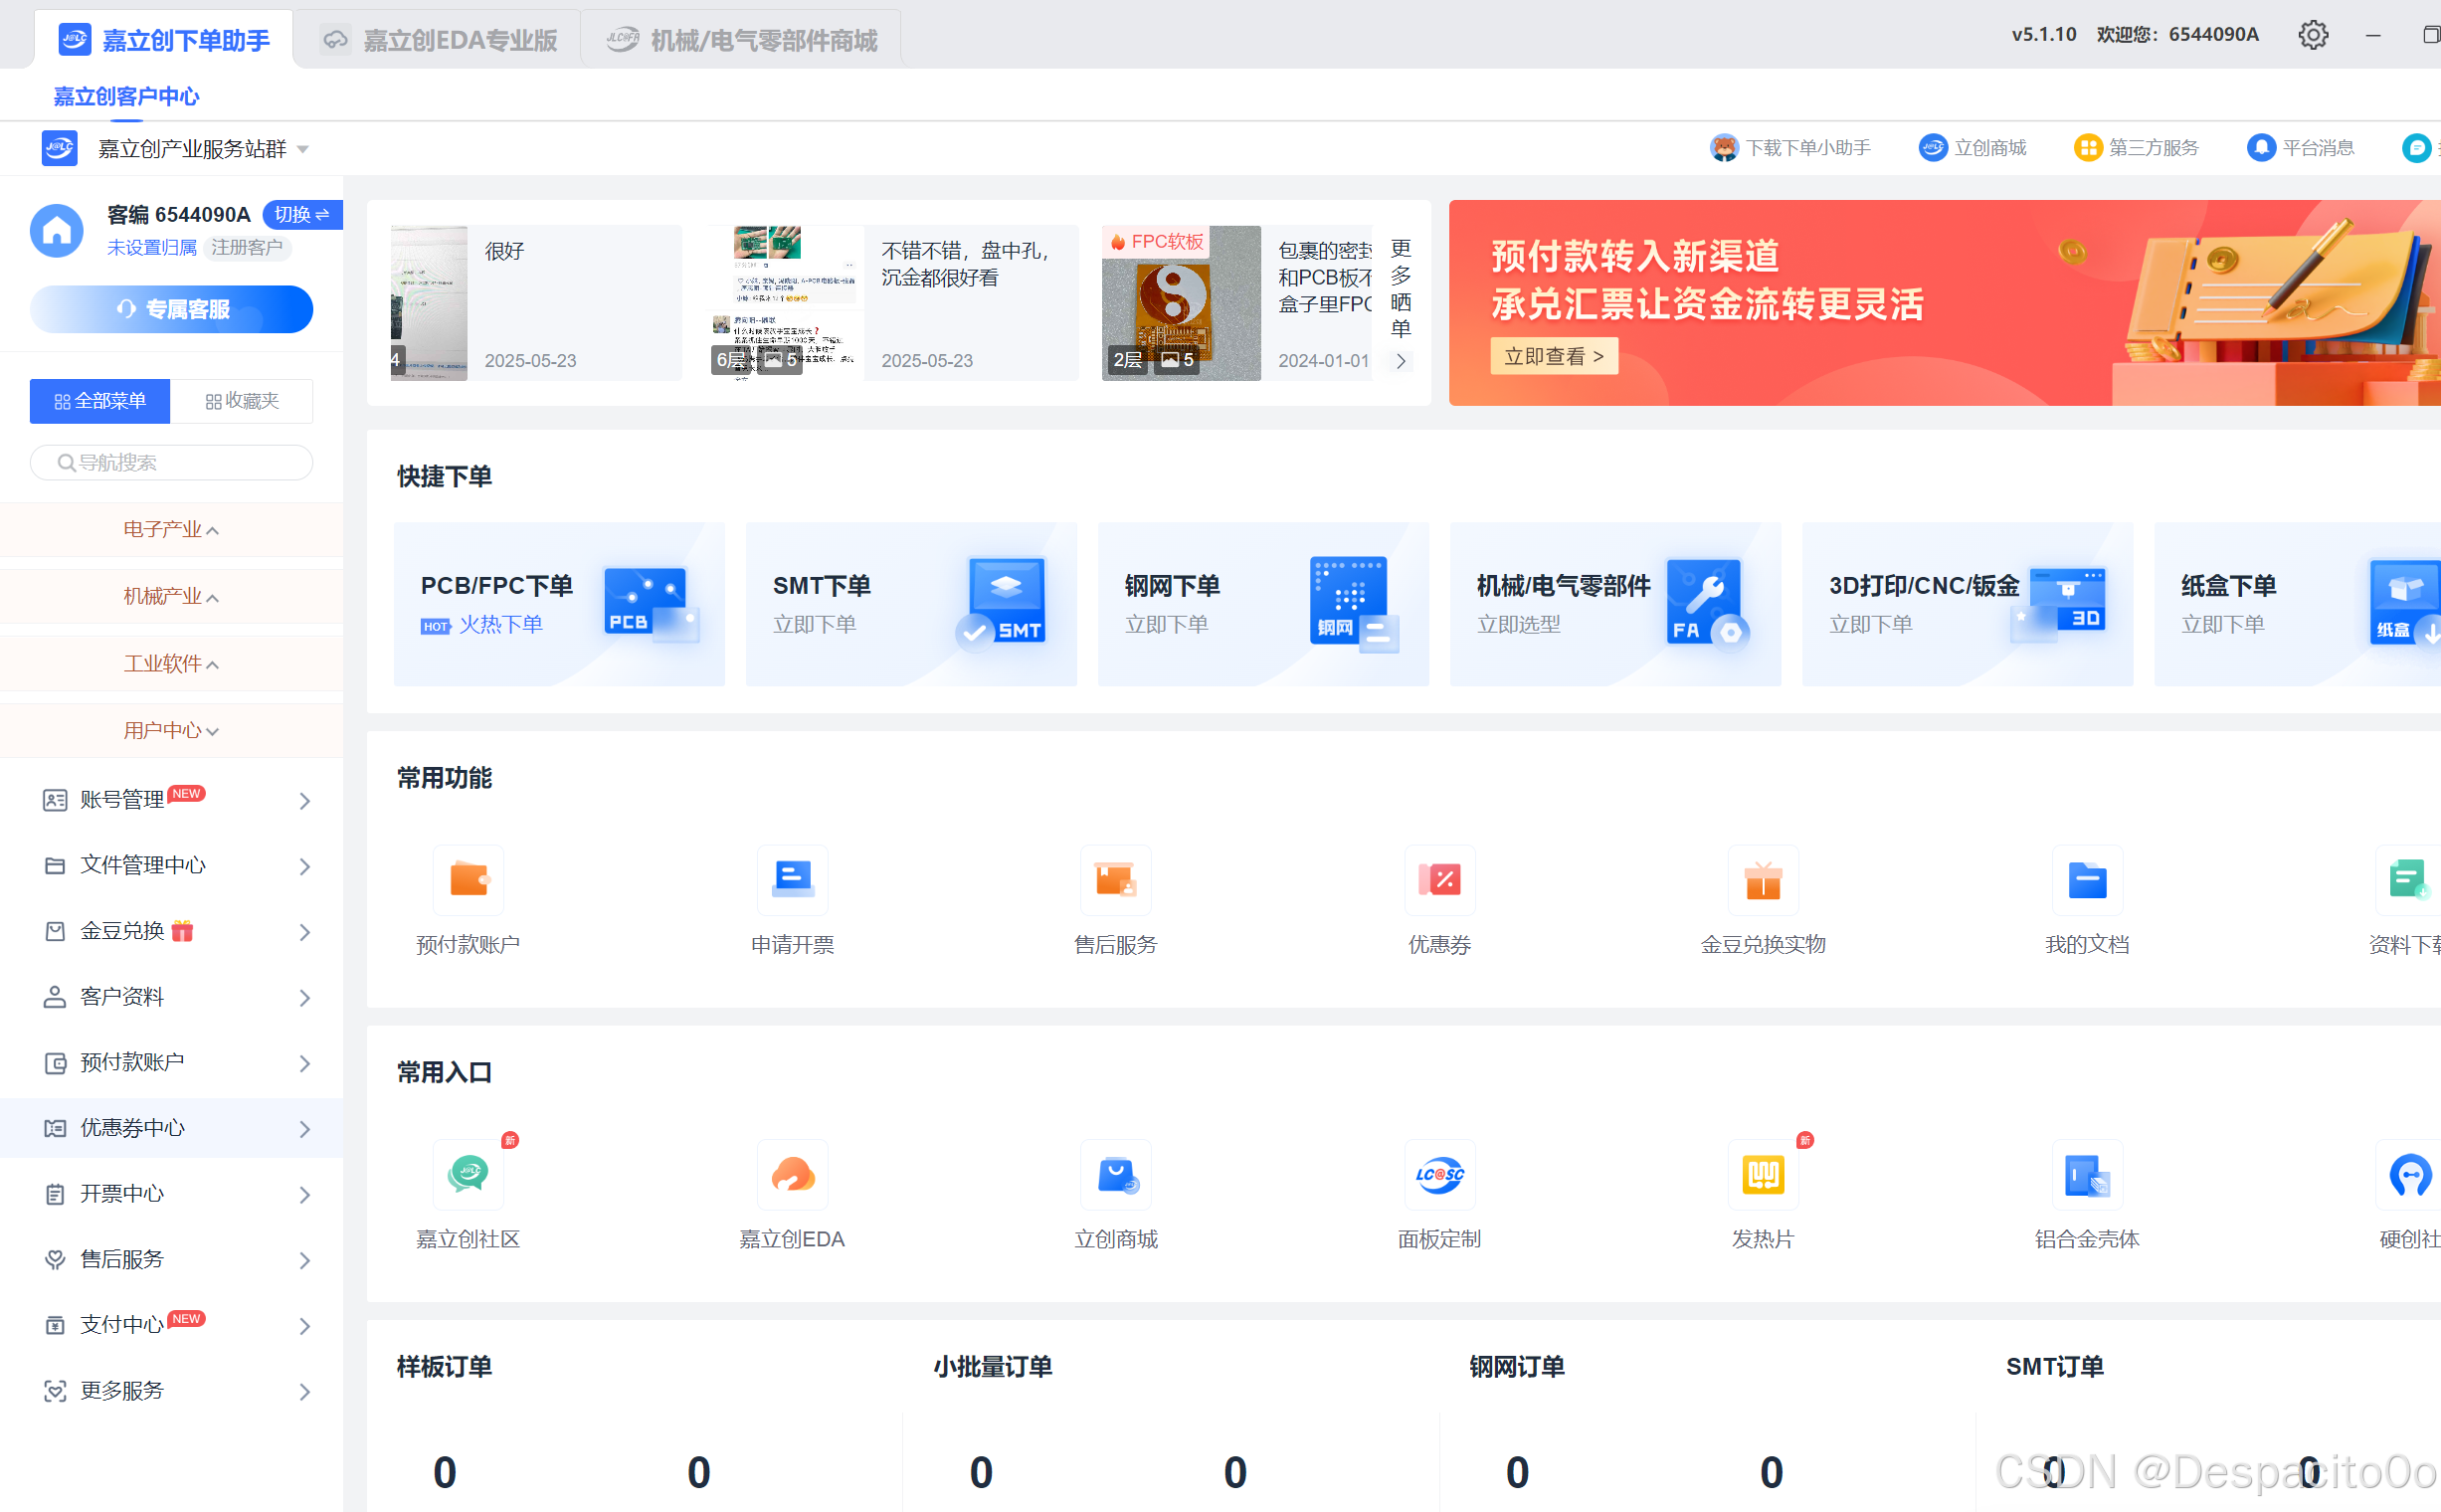Click the 金豆兑换实物 gift icon
Image resolution: width=2441 pixels, height=1512 pixels.
1762,880
